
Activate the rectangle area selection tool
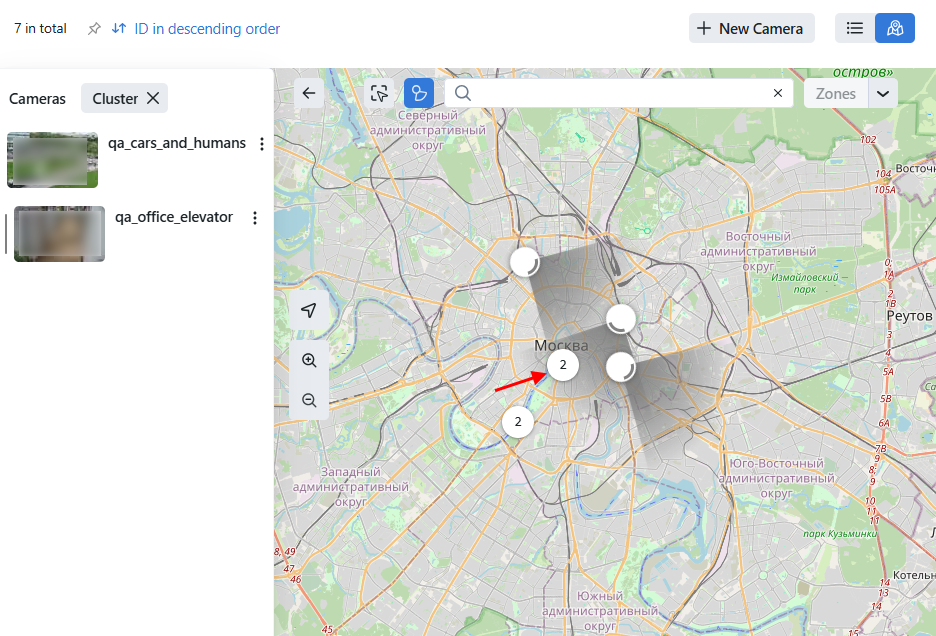tap(379, 93)
